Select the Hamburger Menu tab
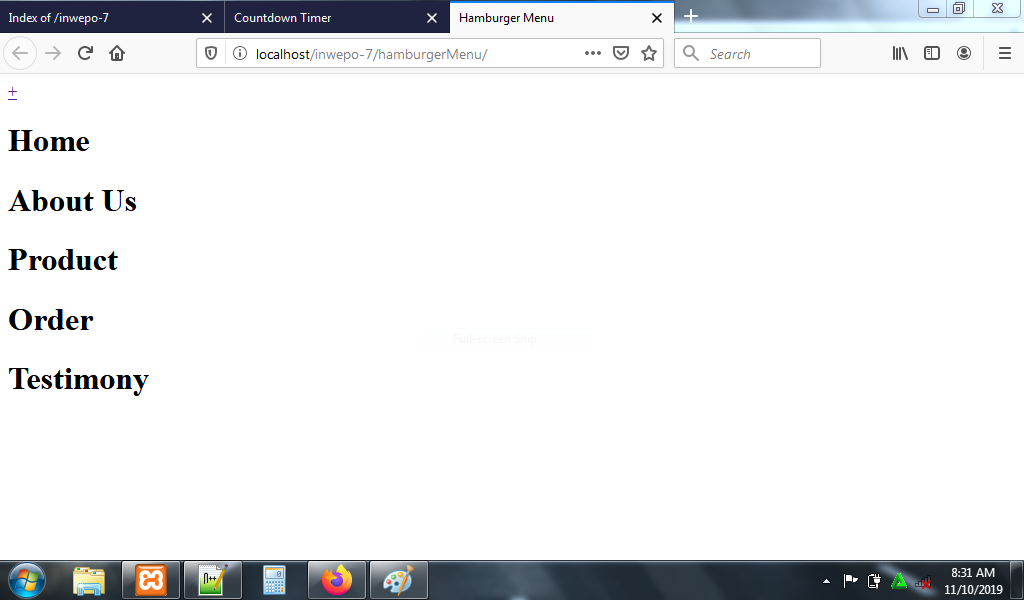Viewport: 1024px width, 600px height. 562,18
